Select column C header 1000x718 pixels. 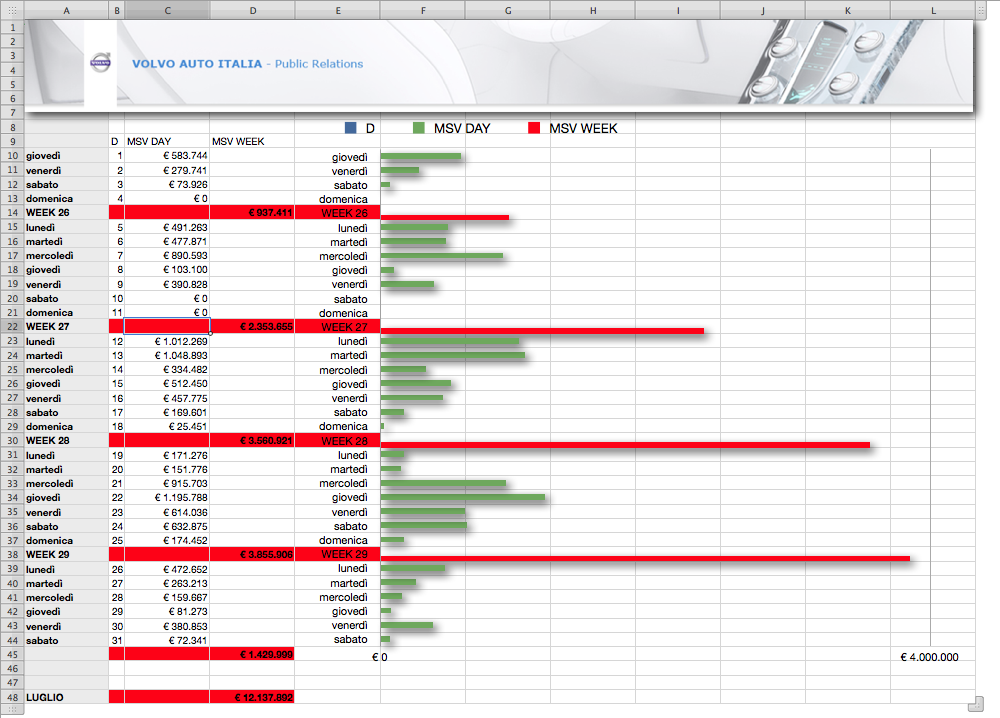tap(167, 10)
